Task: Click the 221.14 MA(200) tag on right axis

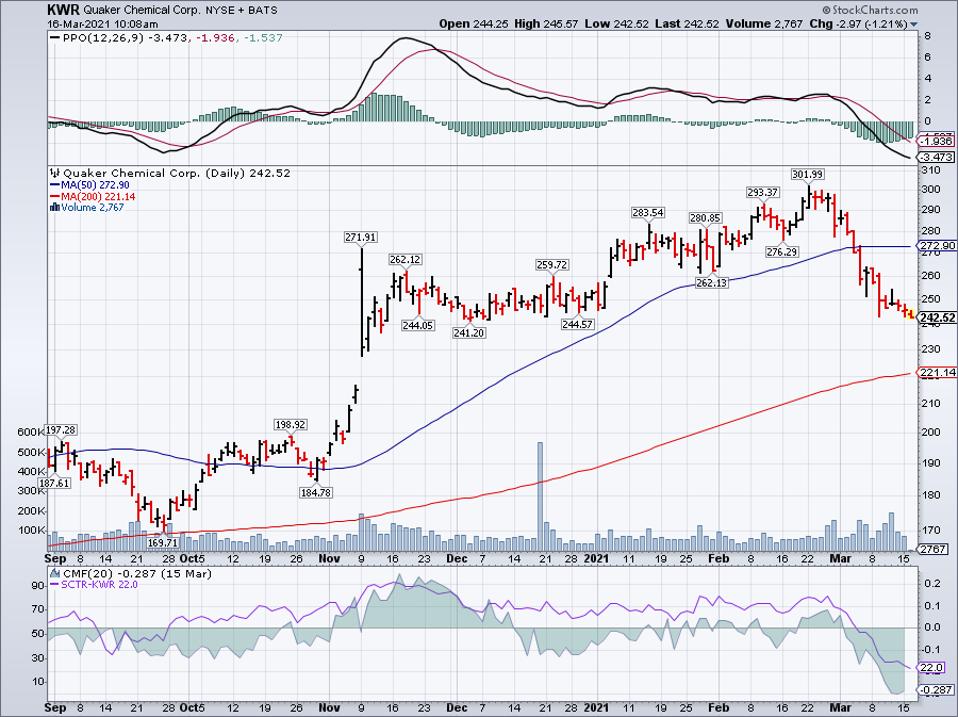Action: coord(936,373)
